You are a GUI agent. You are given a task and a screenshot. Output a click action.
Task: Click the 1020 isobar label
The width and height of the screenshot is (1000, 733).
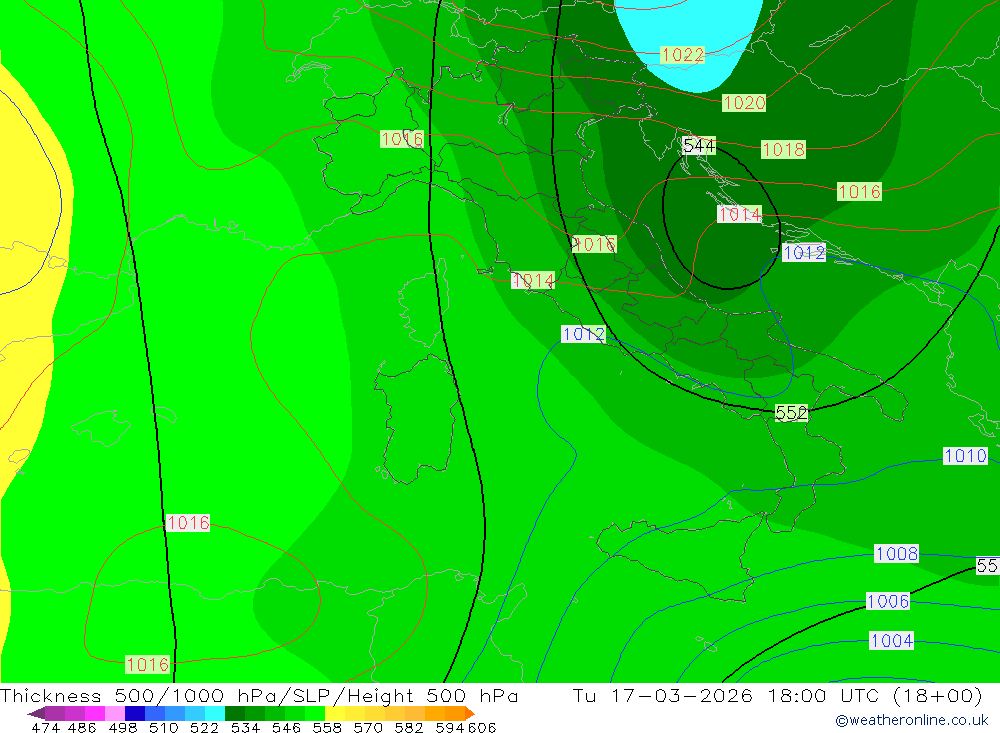click(x=744, y=103)
